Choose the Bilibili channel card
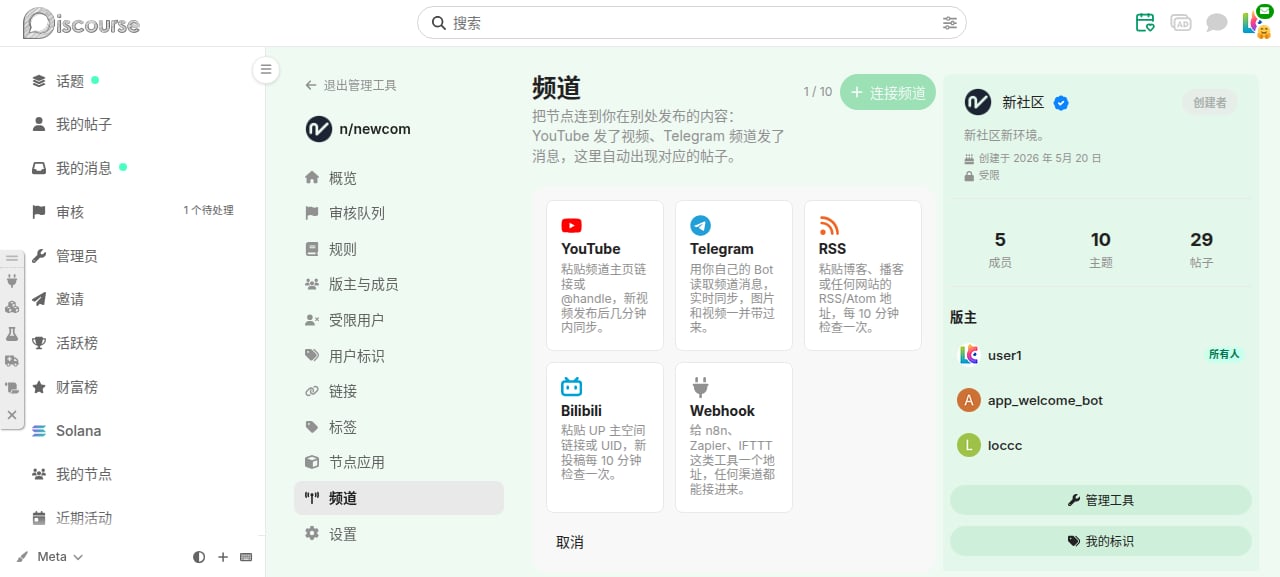Image resolution: width=1280 pixels, height=577 pixels. pos(605,437)
